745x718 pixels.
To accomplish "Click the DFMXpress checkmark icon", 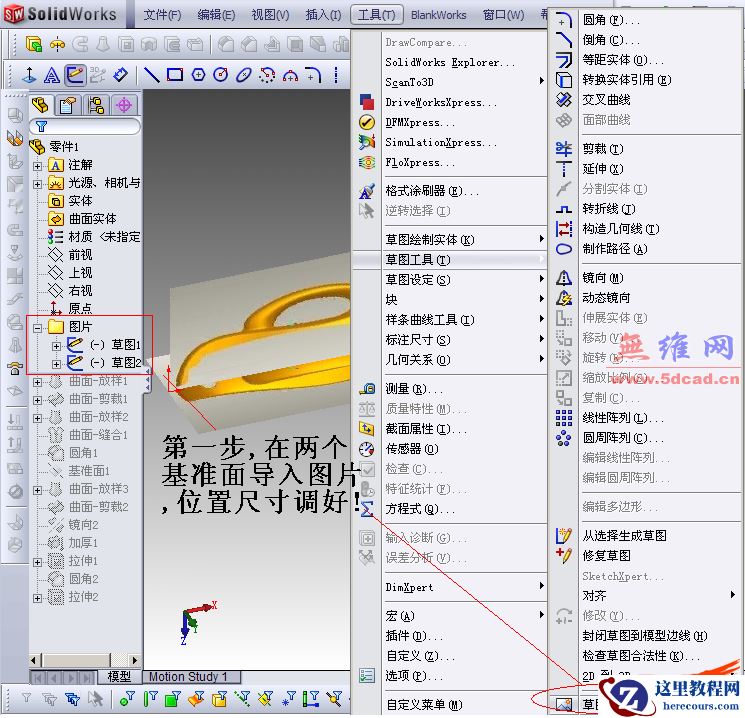I will tap(367, 122).
